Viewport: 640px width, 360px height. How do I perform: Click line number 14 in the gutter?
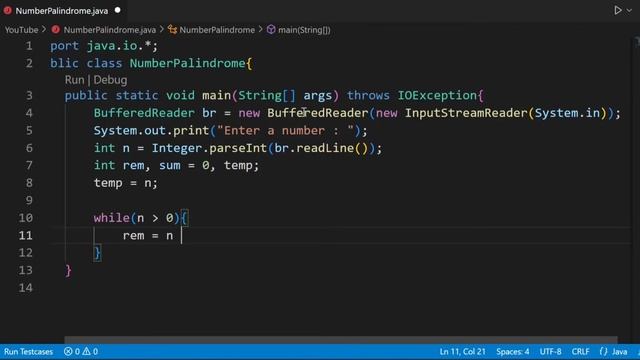(x=25, y=288)
